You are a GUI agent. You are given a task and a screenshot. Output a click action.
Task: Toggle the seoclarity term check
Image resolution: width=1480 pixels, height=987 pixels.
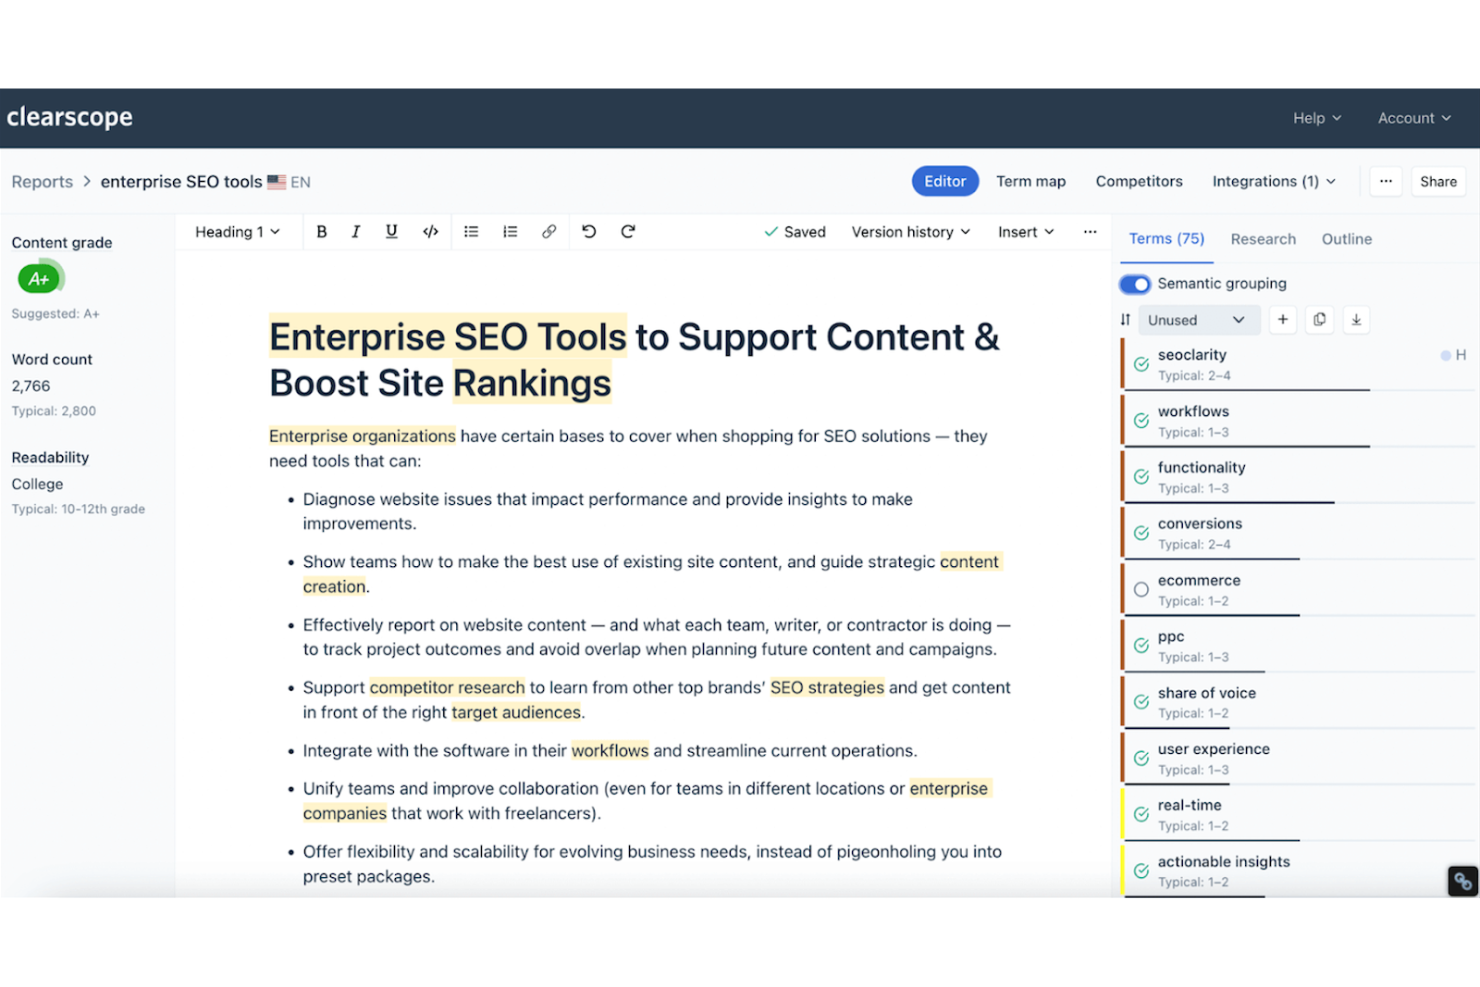tap(1141, 365)
